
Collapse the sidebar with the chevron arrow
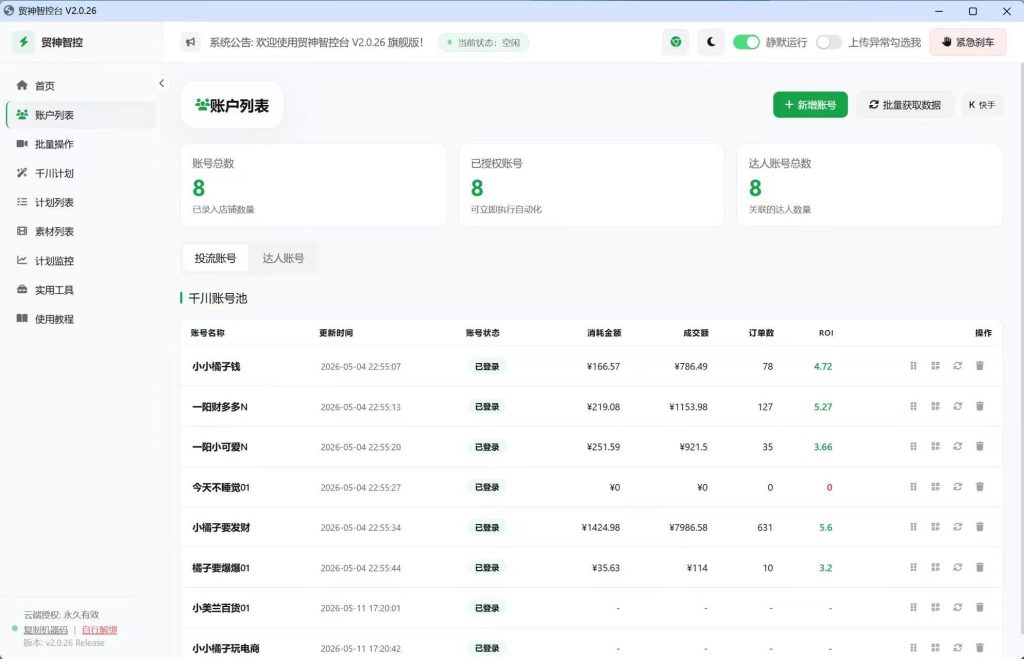pos(161,83)
